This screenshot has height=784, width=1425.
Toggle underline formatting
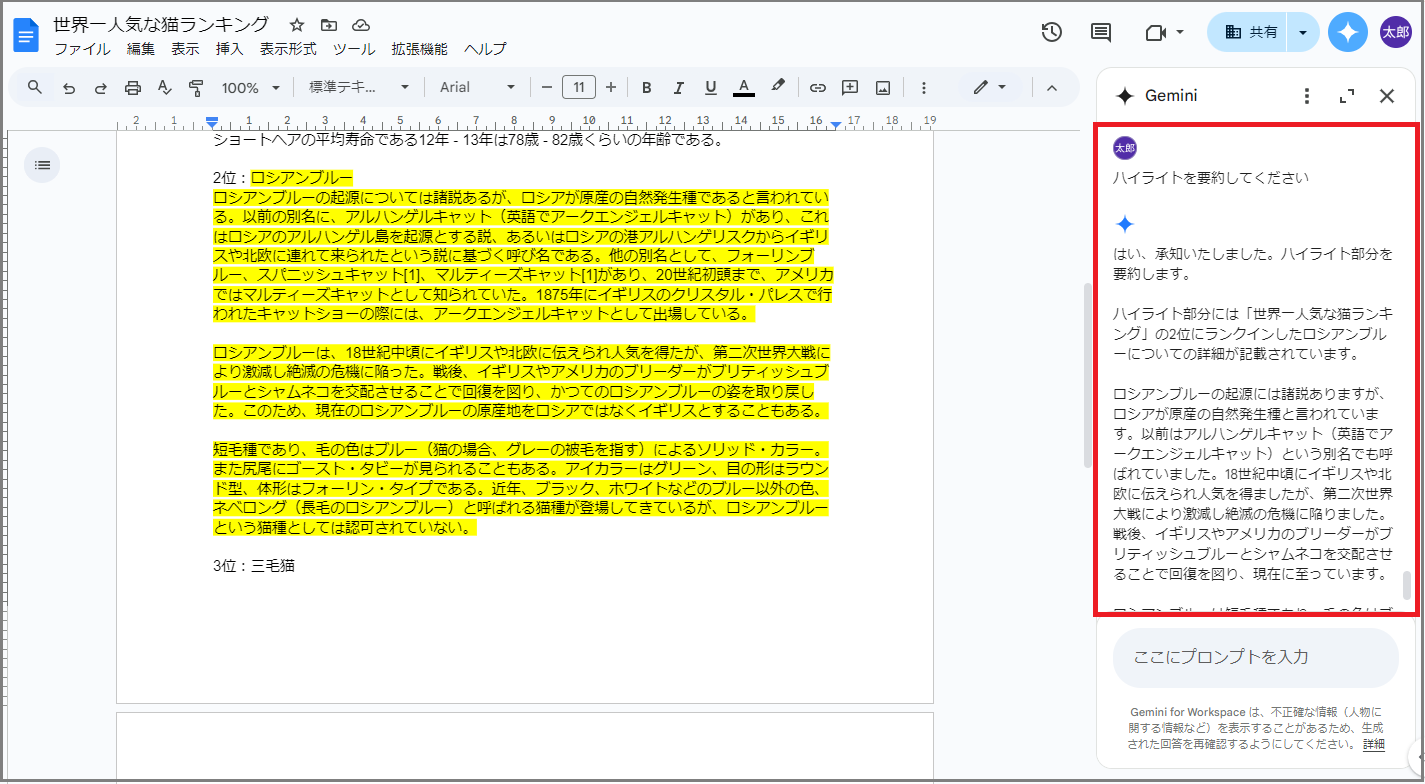pyautogui.click(x=711, y=88)
